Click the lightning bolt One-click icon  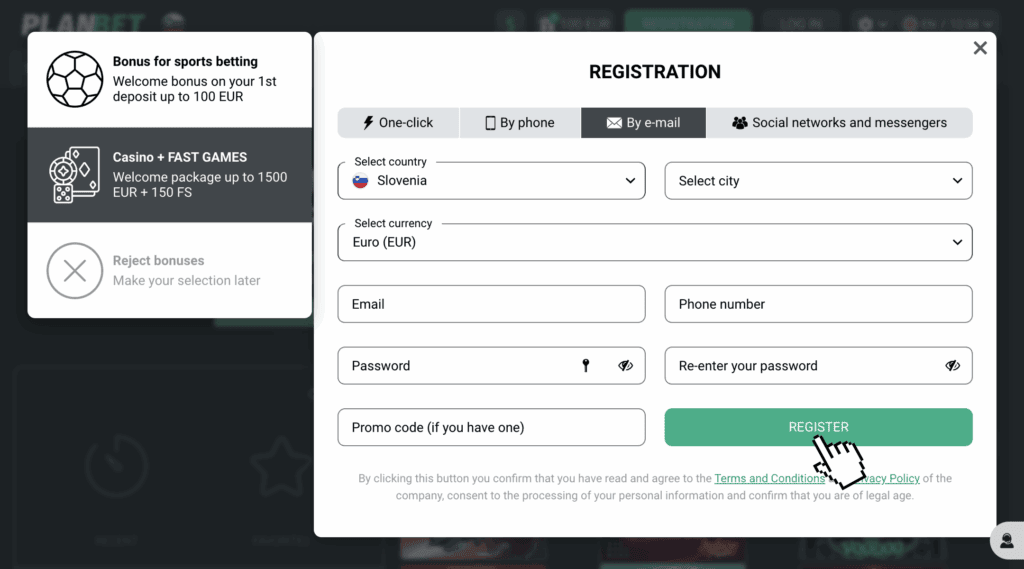pyautogui.click(x=367, y=123)
